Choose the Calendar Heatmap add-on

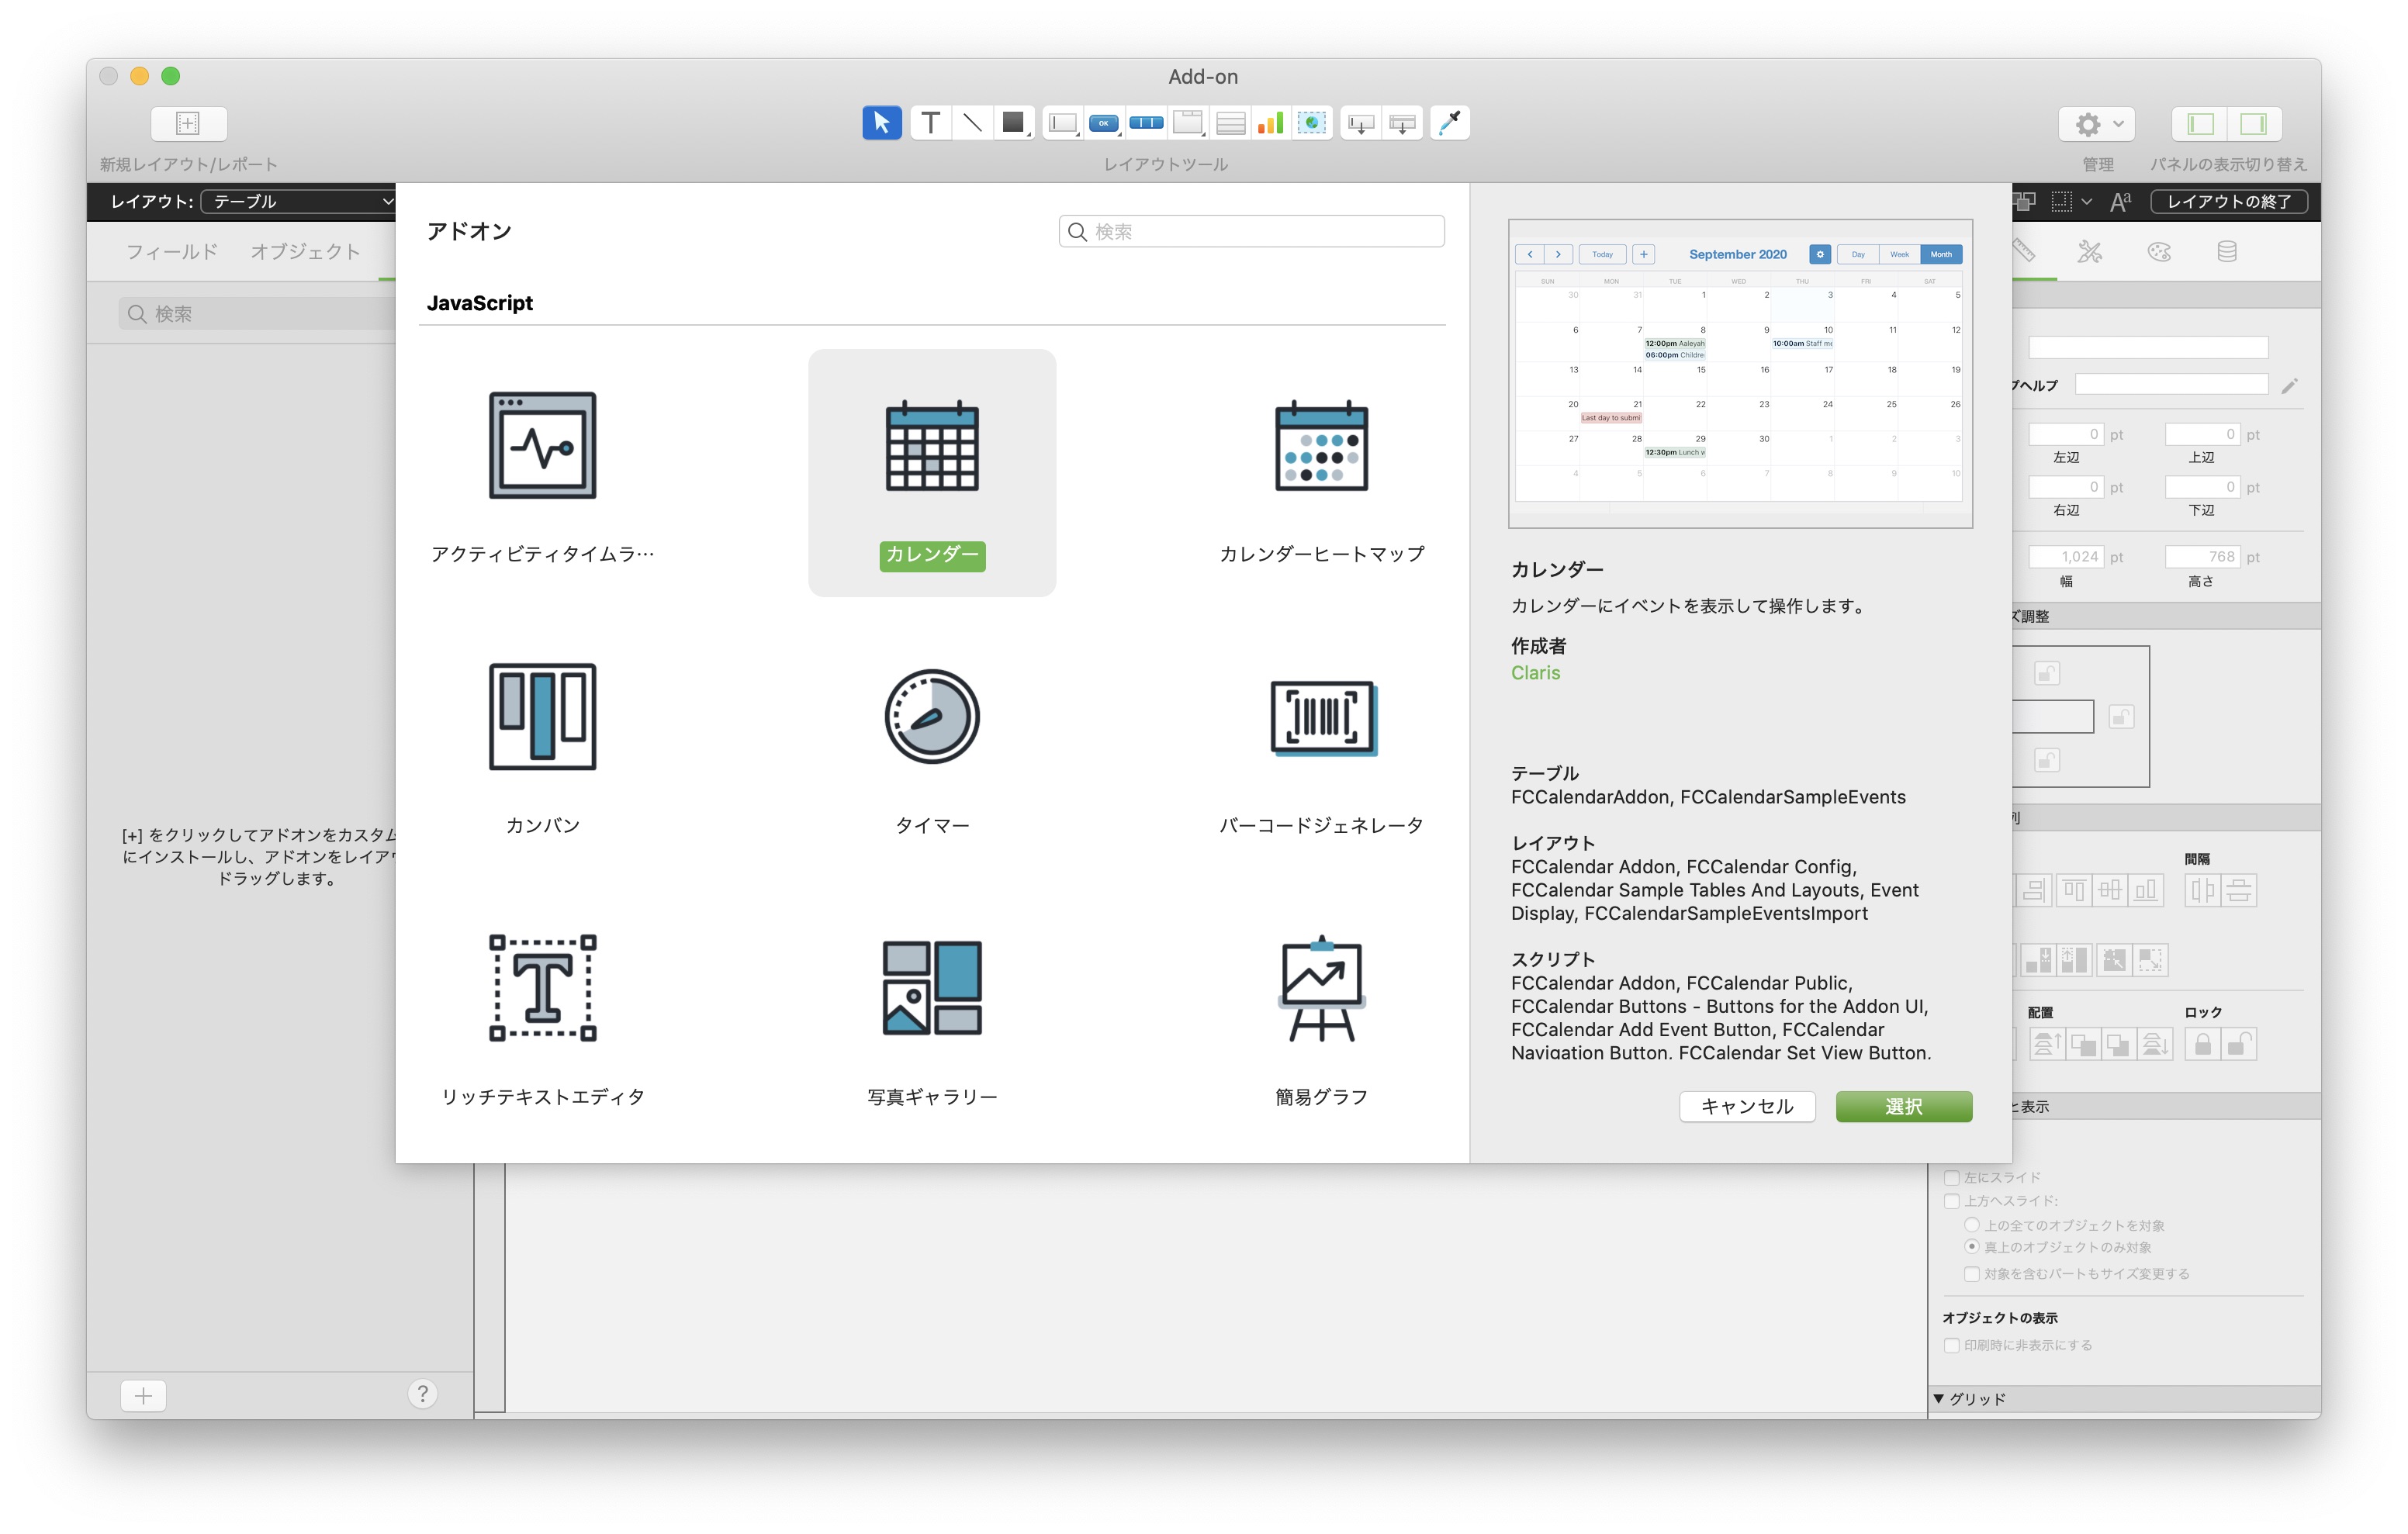click(1321, 446)
